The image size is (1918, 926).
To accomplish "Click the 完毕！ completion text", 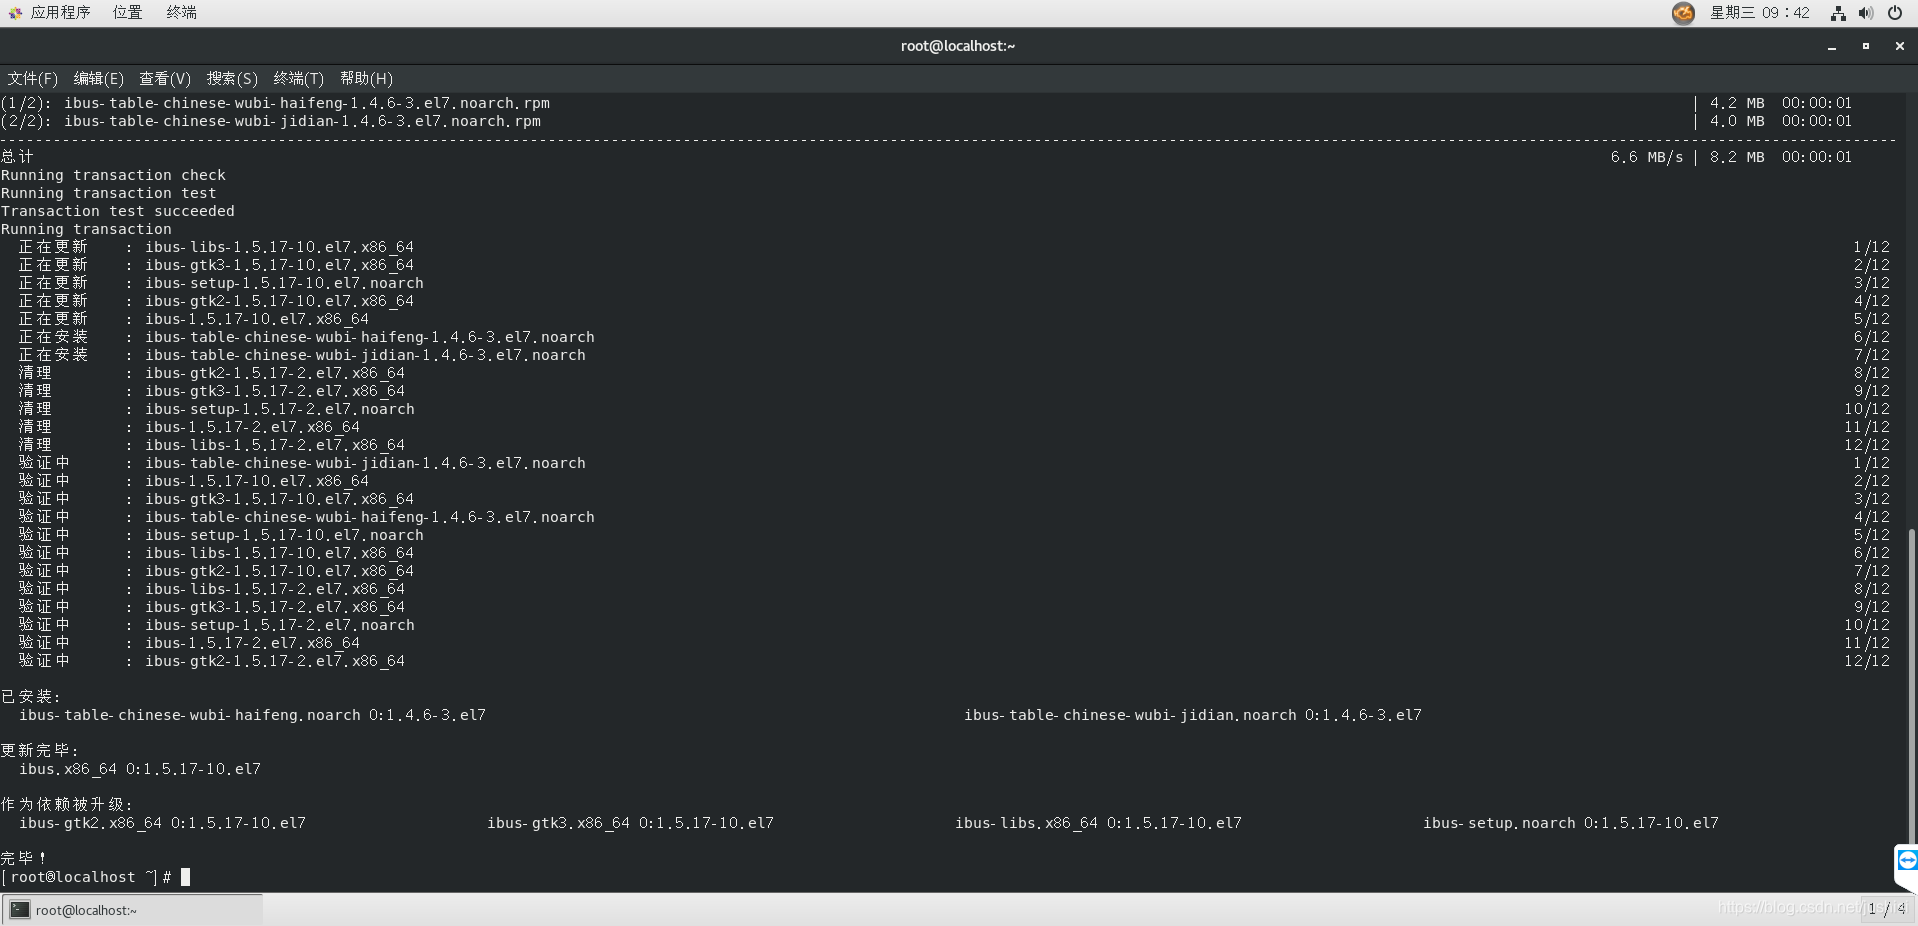I will (24, 858).
